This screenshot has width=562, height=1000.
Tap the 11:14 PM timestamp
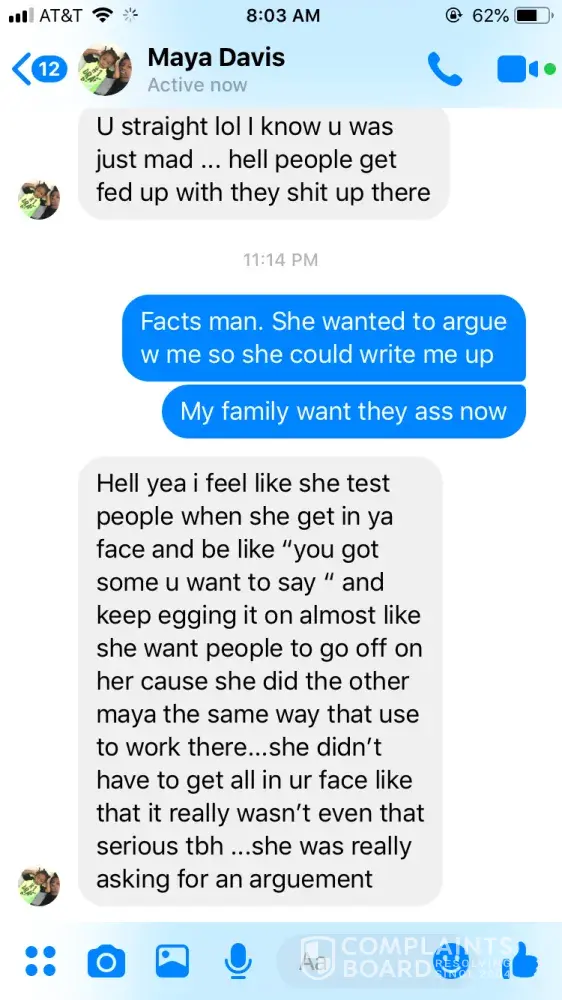click(281, 260)
